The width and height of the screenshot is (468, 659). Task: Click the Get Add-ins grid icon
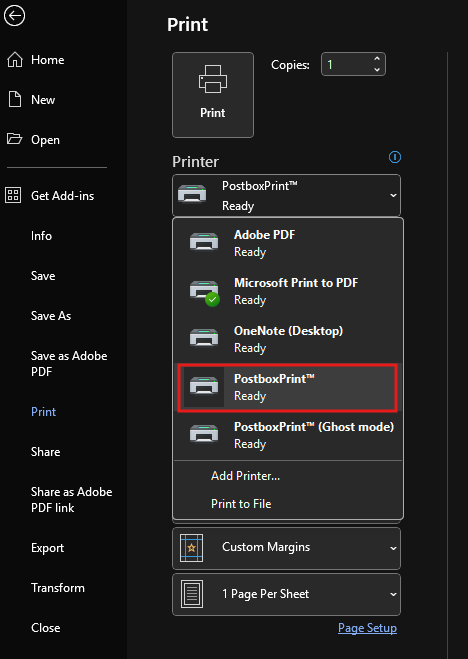tap(13, 195)
